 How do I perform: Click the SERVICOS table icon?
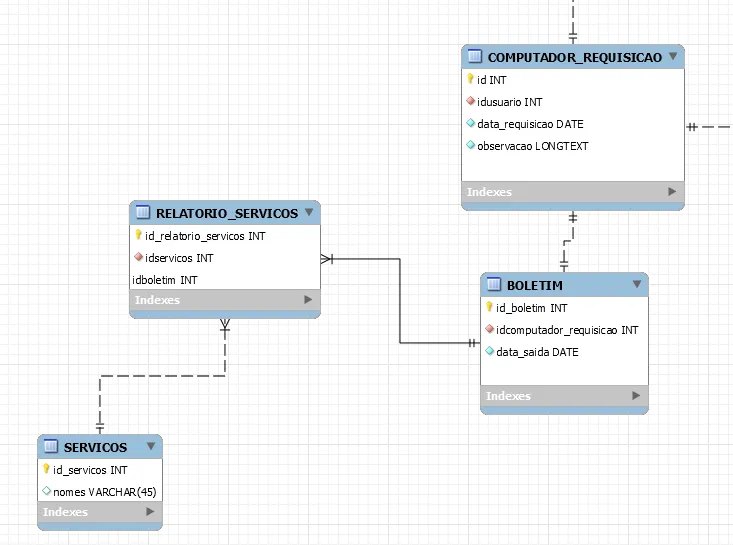(x=51, y=447)
